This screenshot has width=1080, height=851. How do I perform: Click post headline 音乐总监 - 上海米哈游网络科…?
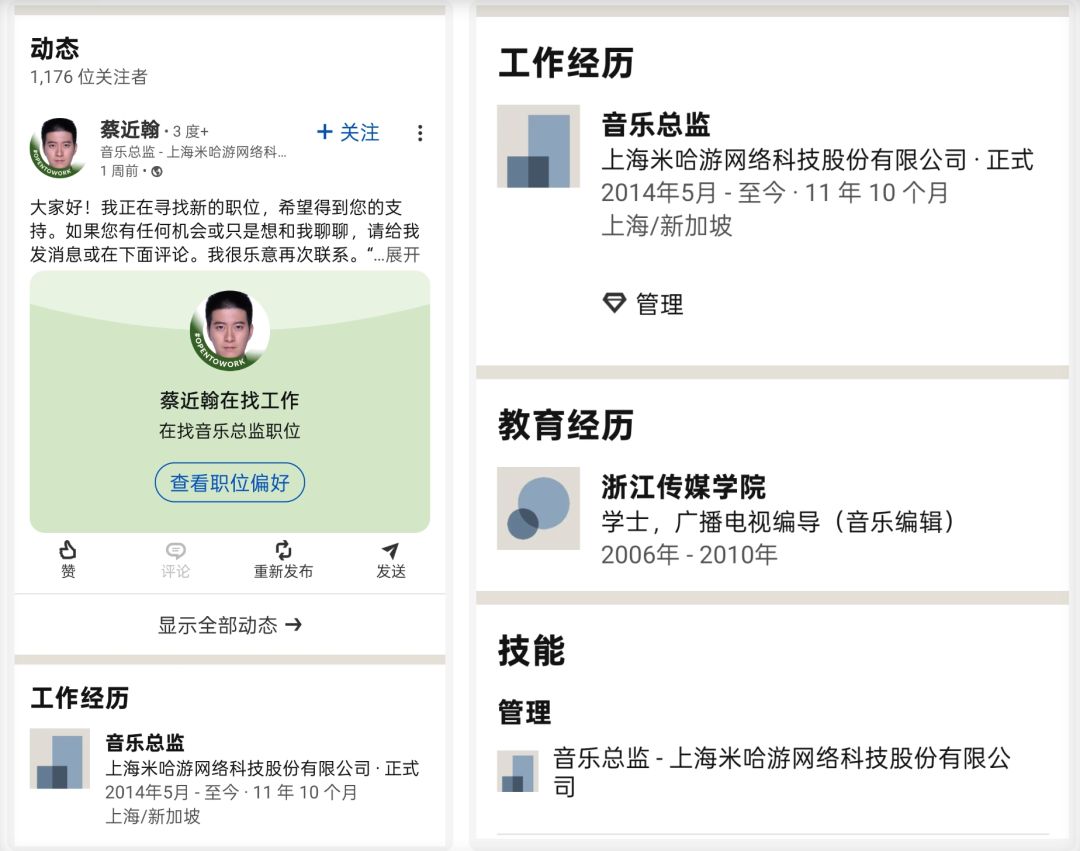pyautogui.click(x=194, y=151)
